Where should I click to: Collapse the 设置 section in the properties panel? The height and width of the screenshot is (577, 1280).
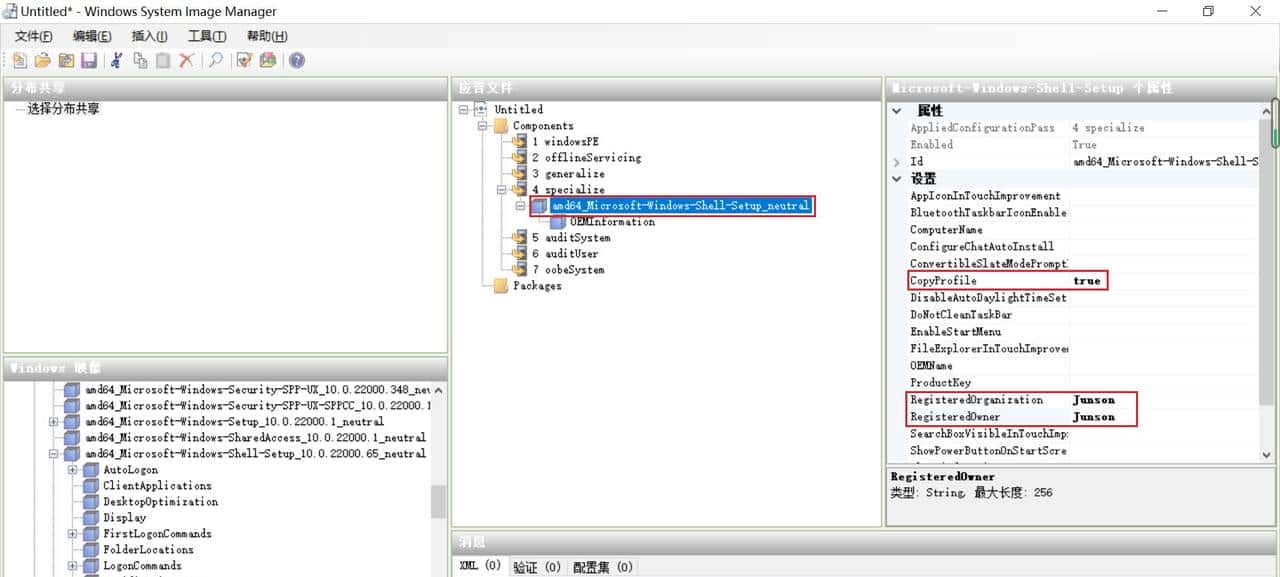tap(897, 178)
